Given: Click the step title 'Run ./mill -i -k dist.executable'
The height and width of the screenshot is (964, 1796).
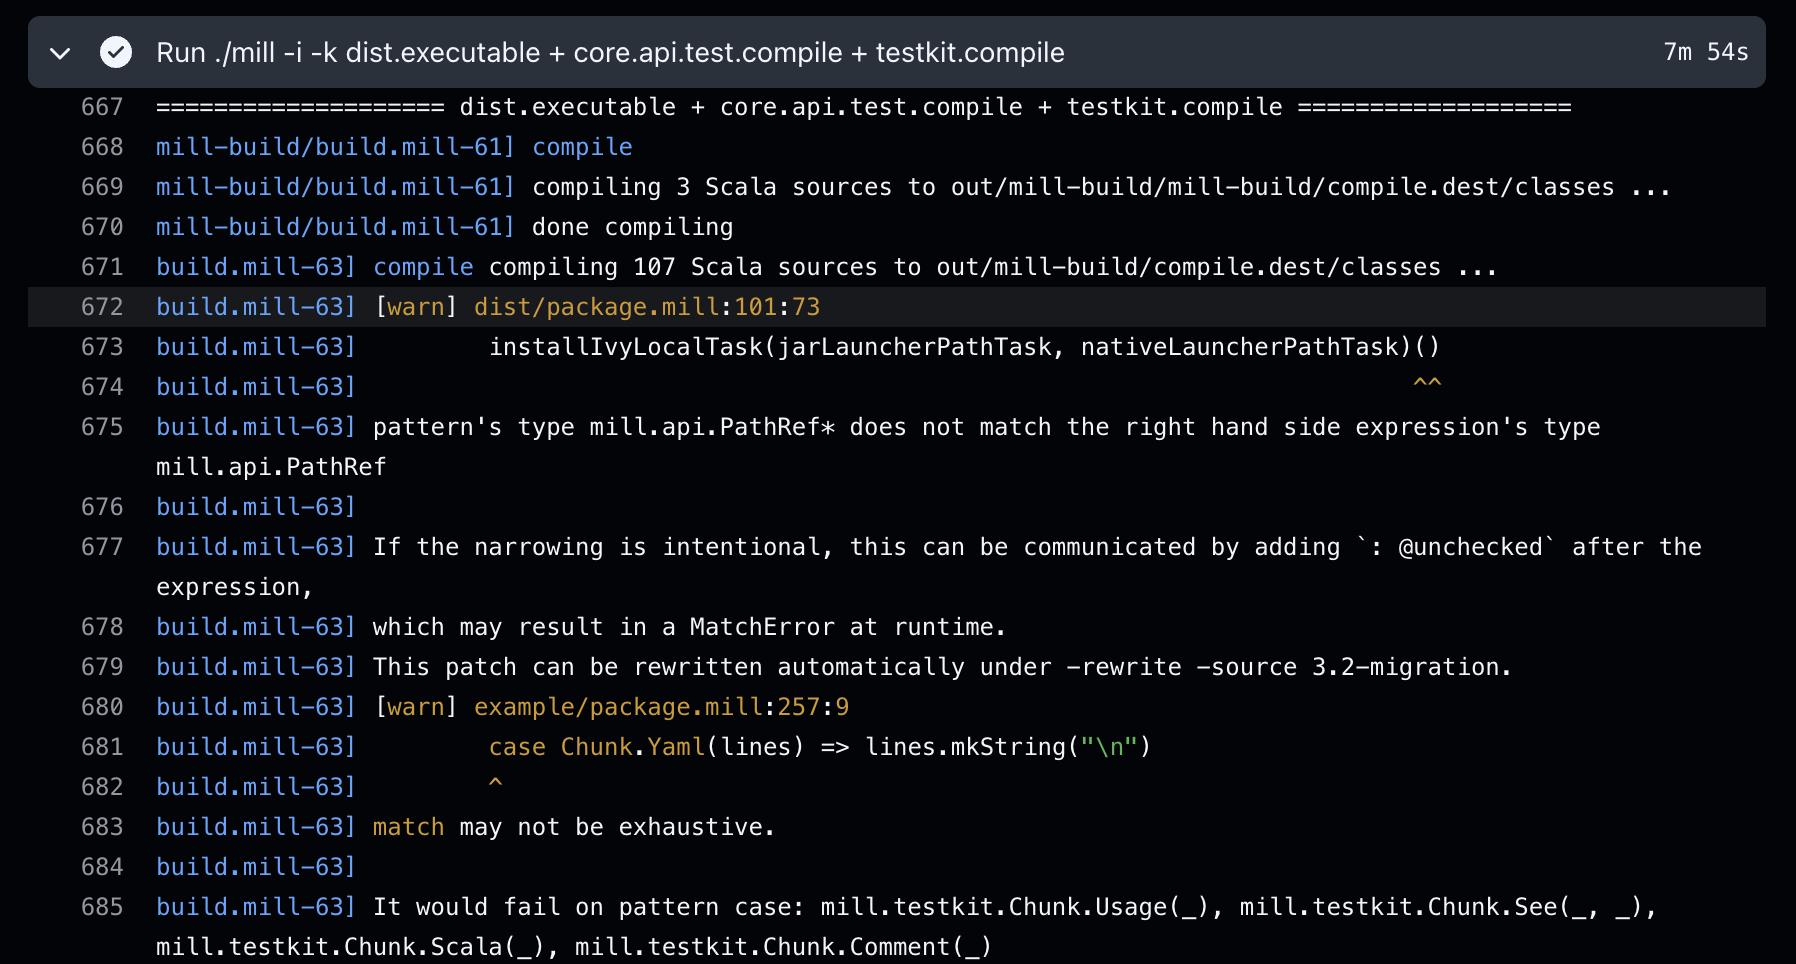Looking at the screenshot, I should click(610, 53).
